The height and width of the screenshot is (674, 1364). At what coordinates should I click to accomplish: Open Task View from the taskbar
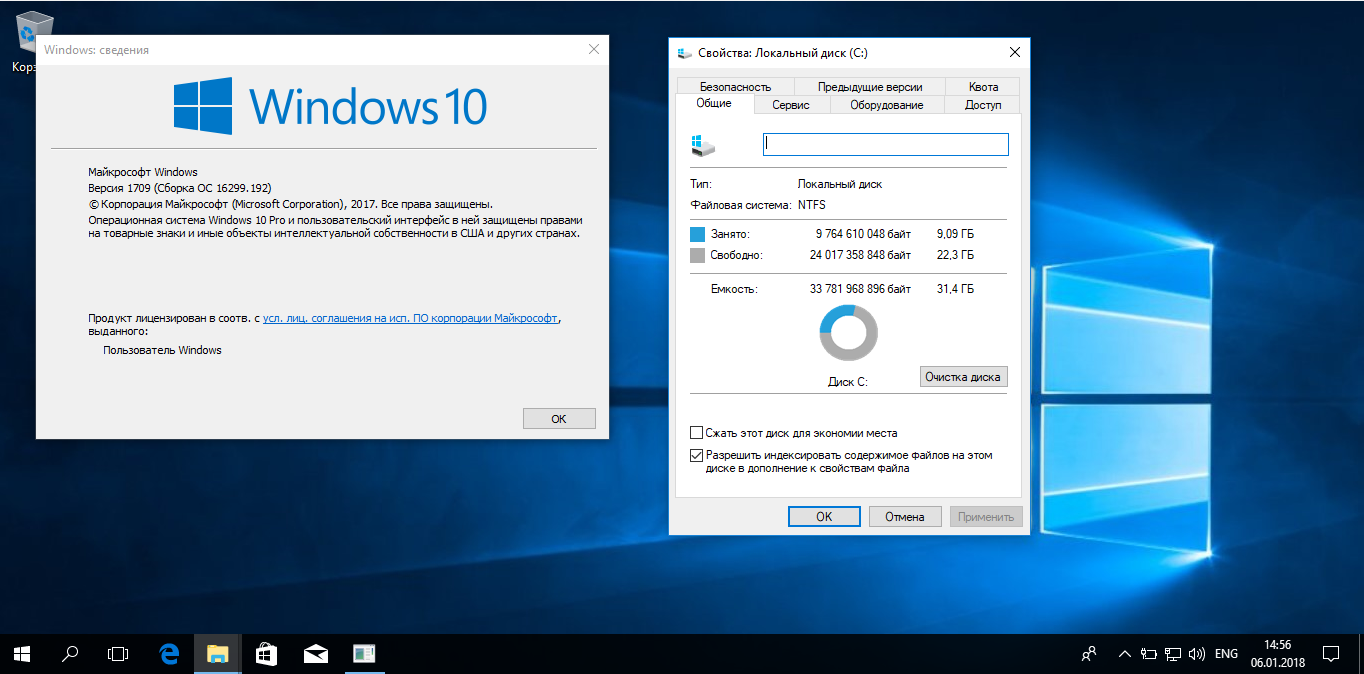(118, 654)
